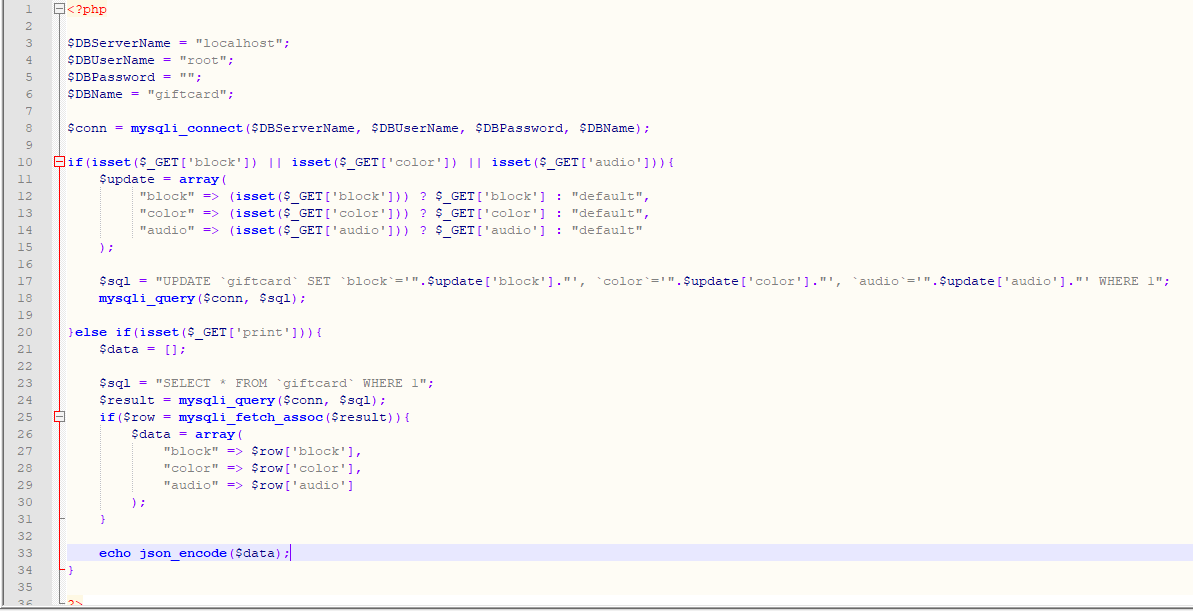
Task: Collapse the red fold marker at line 10
Action: pyautogui.click(x=60, y=162)
